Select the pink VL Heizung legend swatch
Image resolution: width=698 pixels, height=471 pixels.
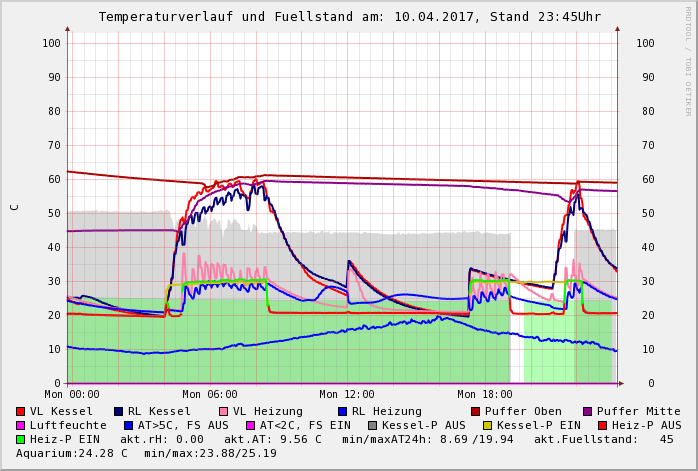(223, 412)
